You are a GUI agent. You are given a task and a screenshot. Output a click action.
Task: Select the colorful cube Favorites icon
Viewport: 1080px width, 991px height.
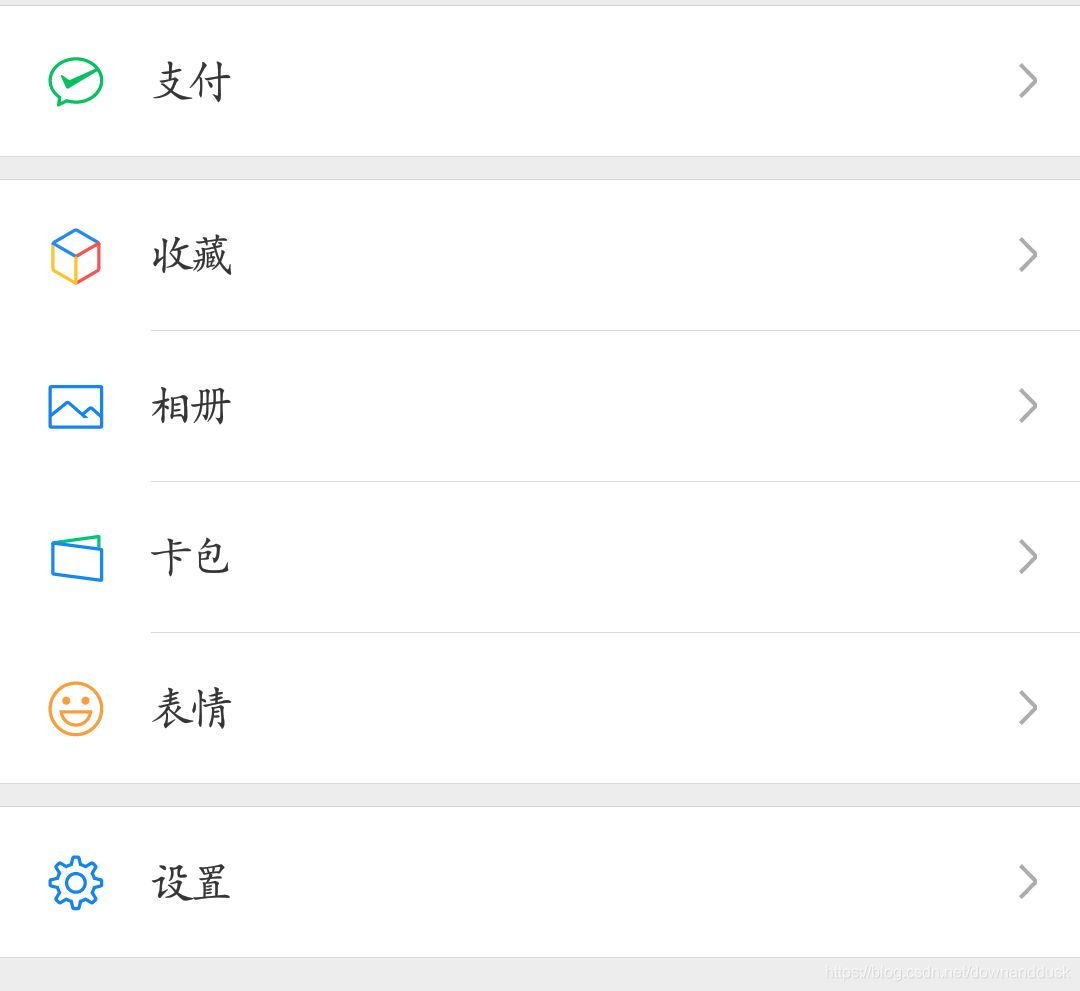pos(75,256)
